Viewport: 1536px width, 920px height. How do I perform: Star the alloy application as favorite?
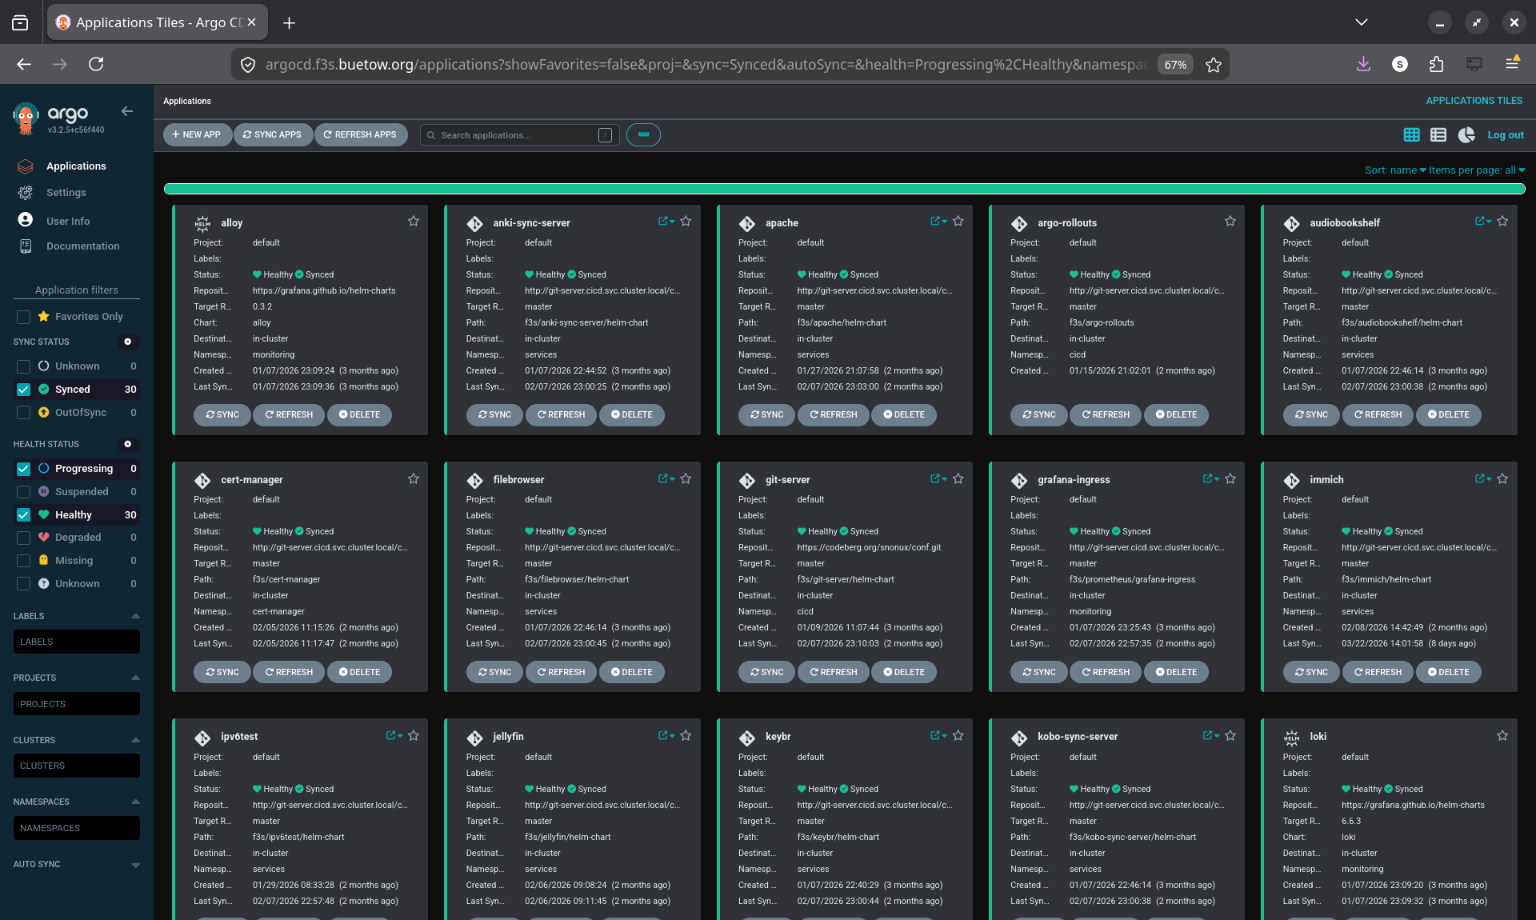(x=413, y=221)
